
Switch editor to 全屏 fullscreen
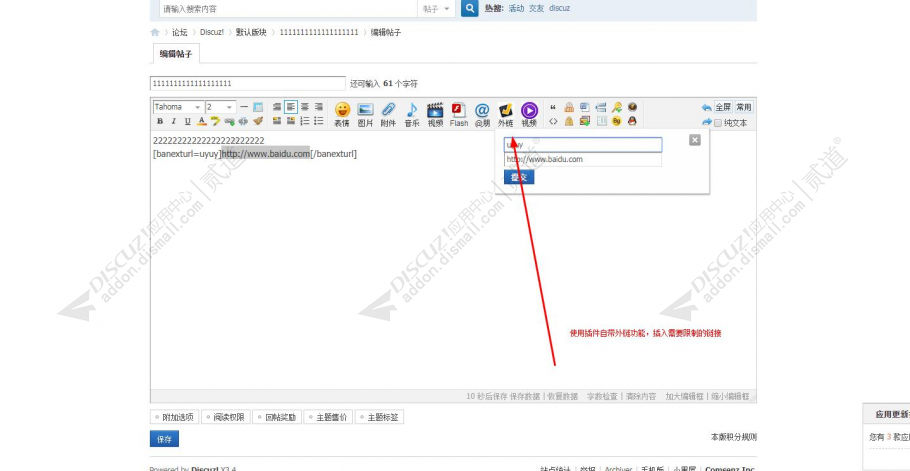723,107
